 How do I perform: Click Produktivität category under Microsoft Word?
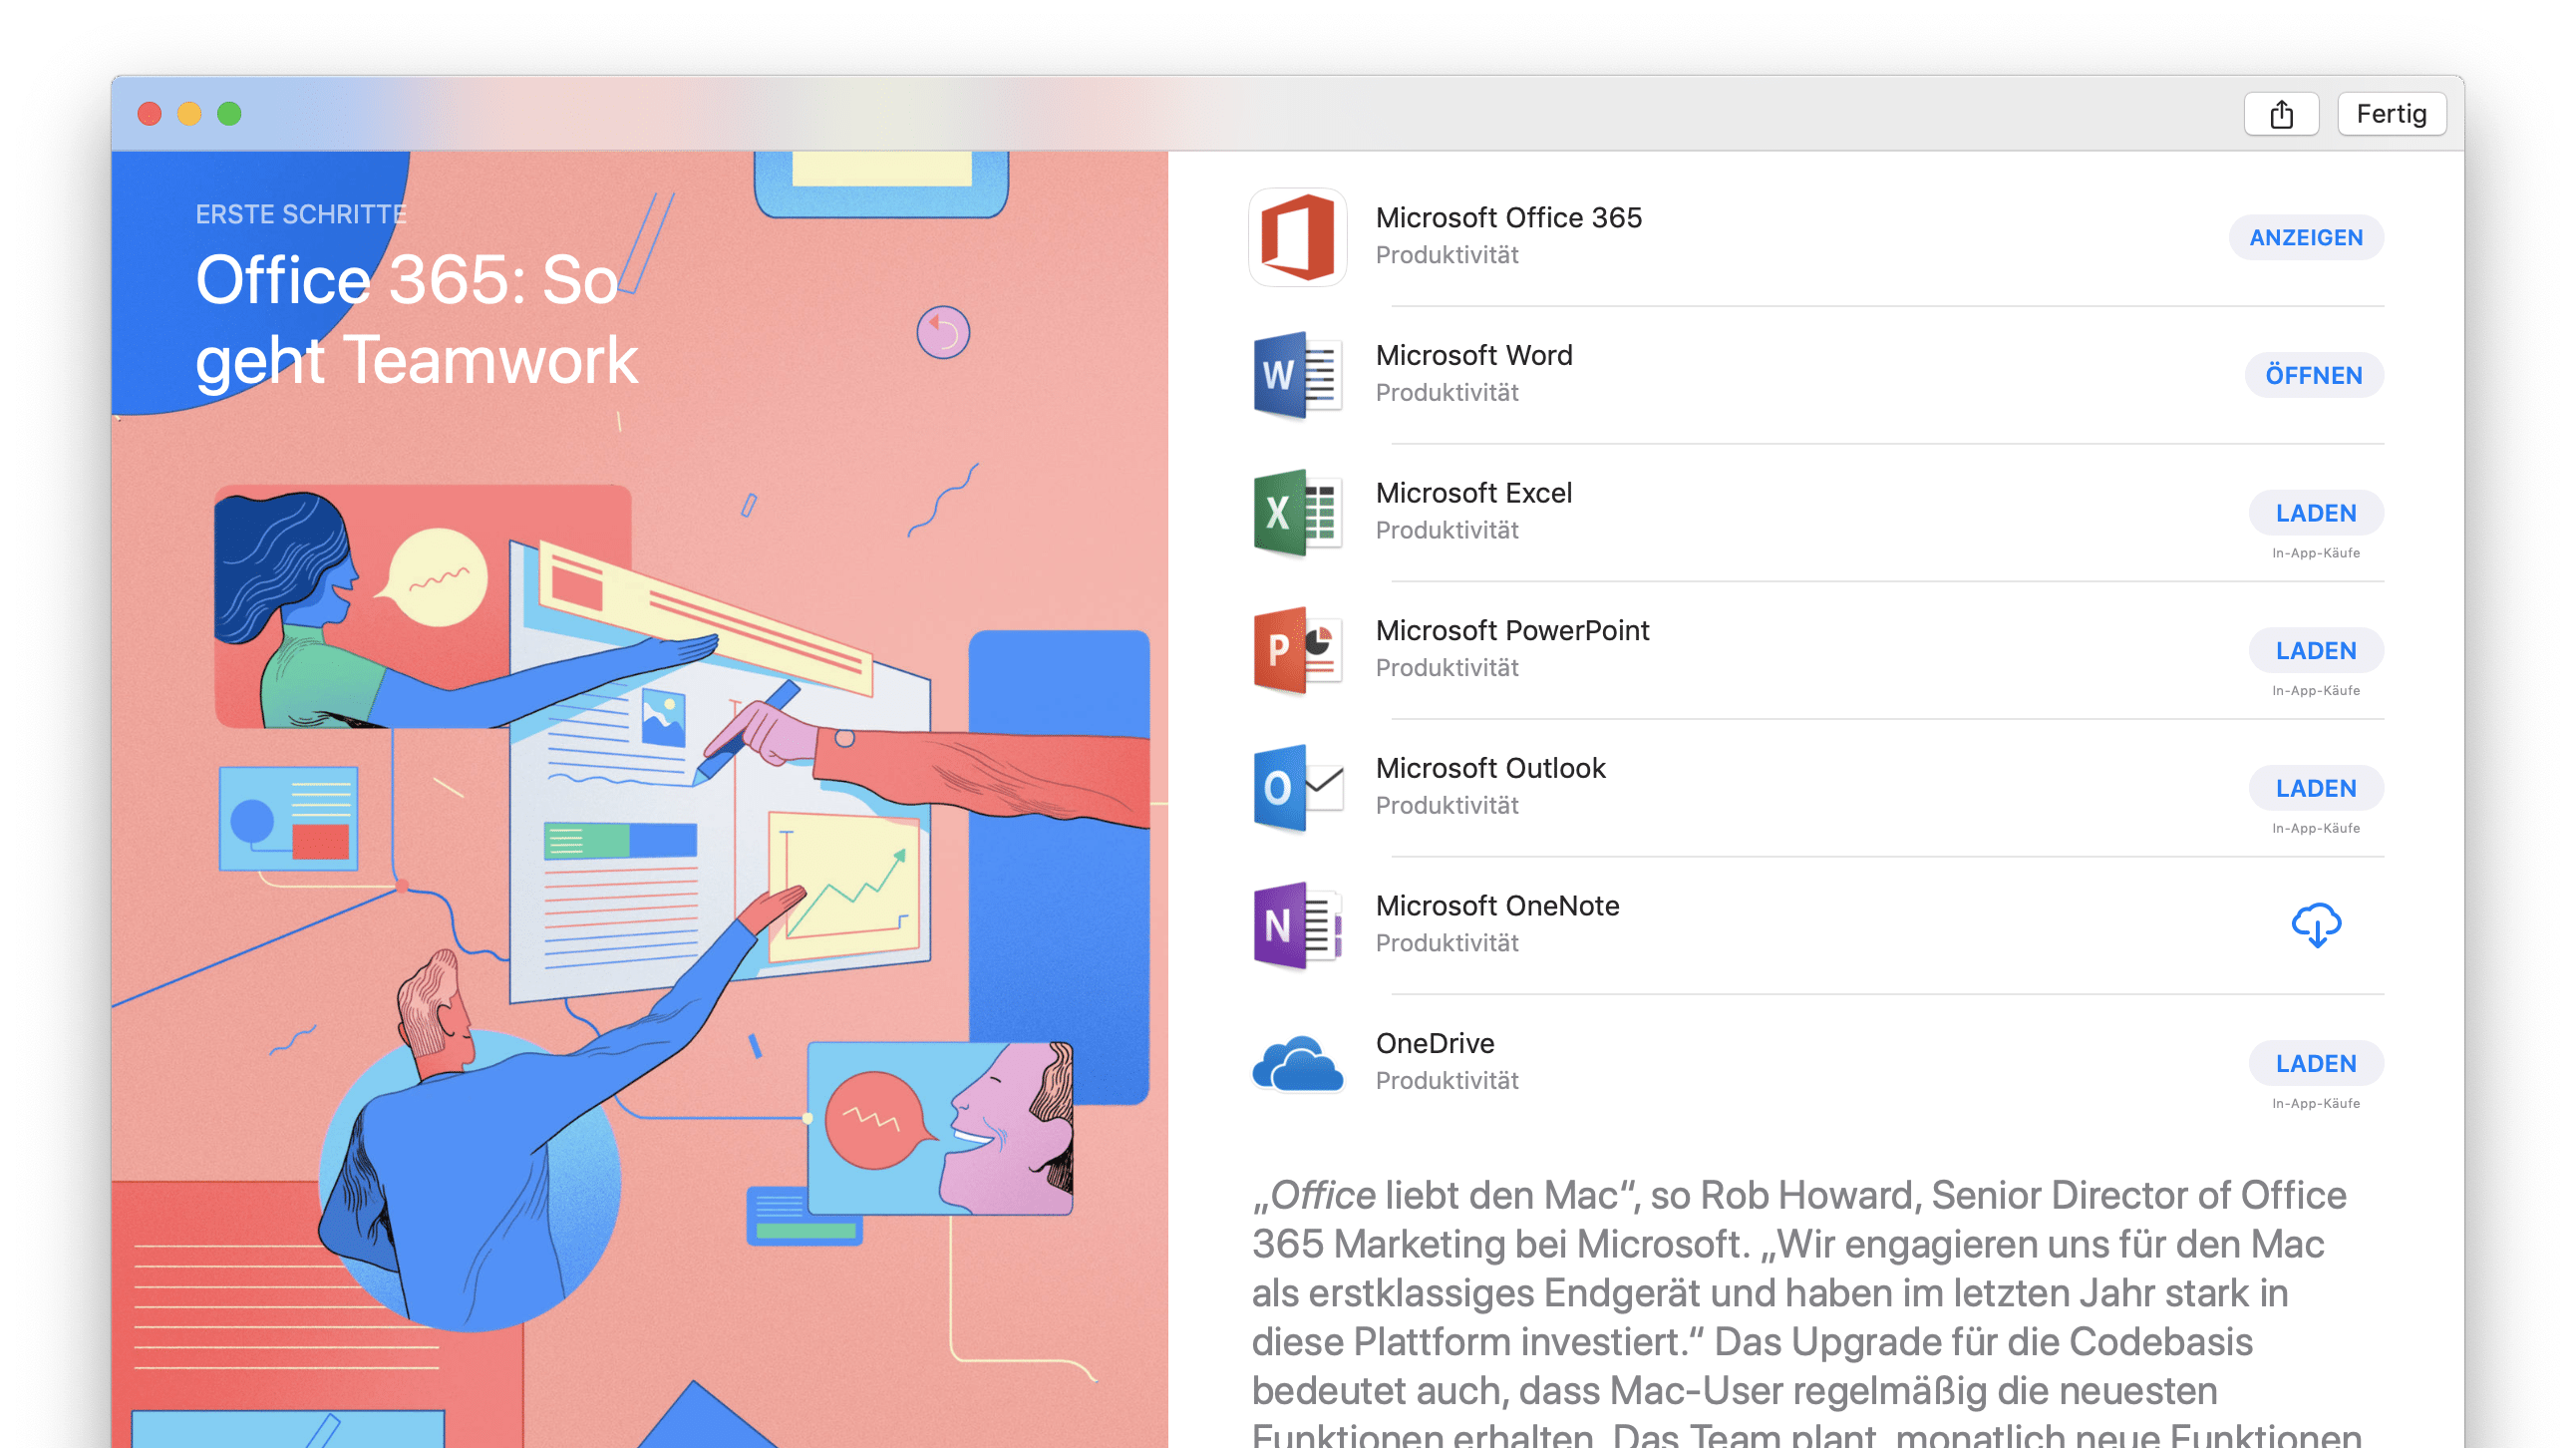[x=1446, y=393]
